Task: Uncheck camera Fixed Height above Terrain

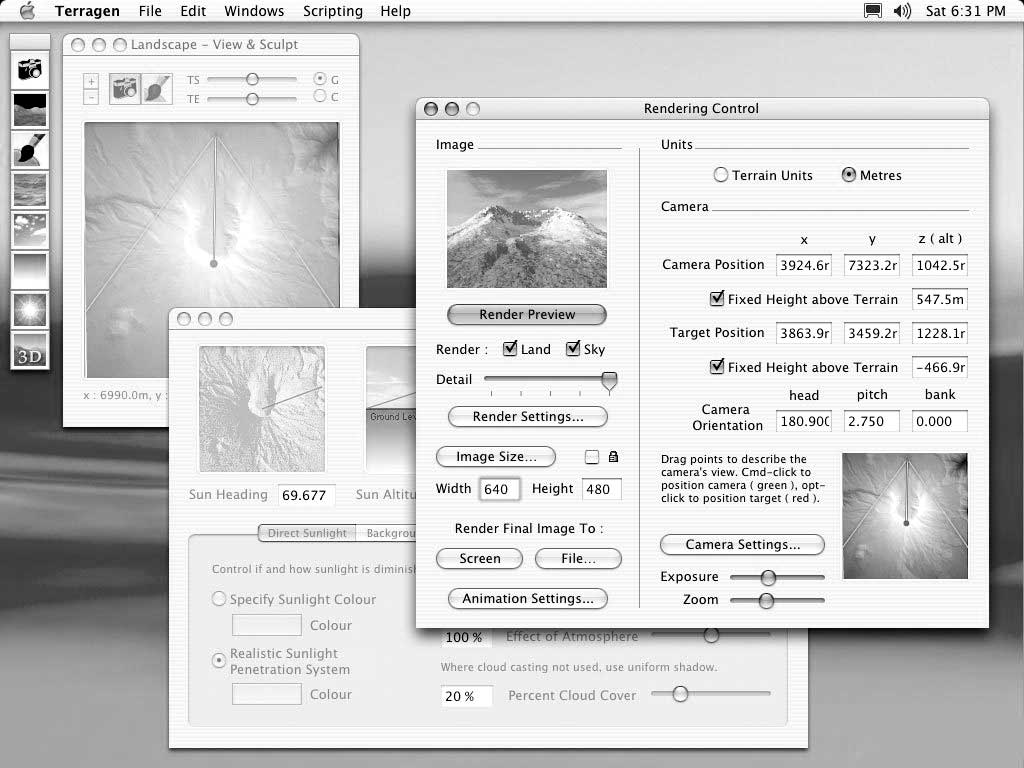Action: pyautogui.click(x=716, y=298)
